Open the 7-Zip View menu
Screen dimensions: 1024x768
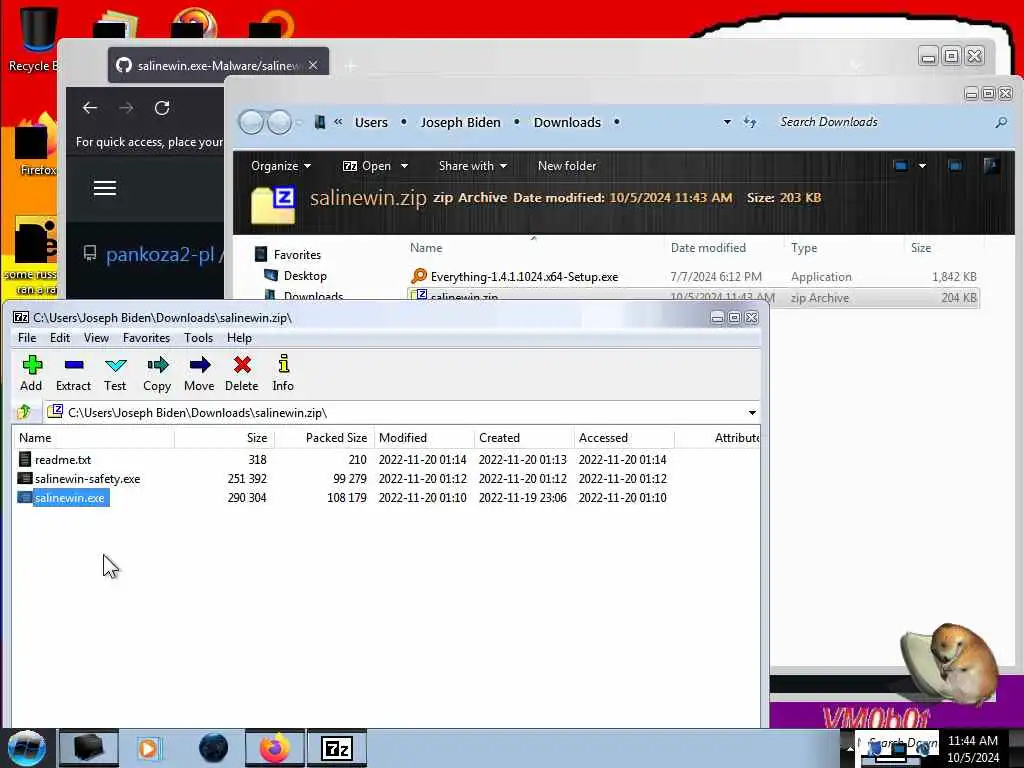[96, 338]
